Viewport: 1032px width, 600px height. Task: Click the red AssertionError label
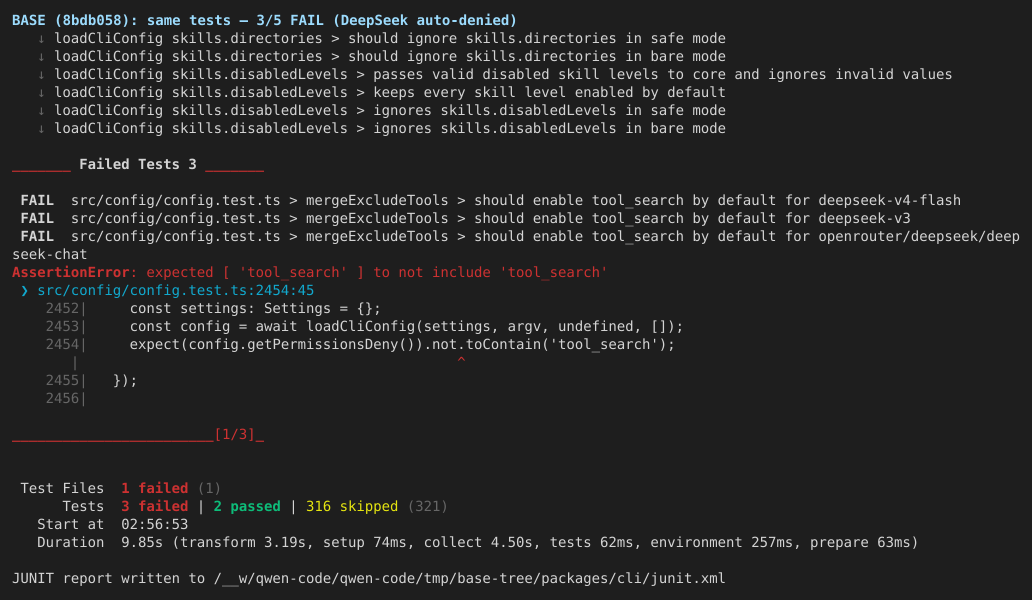click(x=70, y=272)
